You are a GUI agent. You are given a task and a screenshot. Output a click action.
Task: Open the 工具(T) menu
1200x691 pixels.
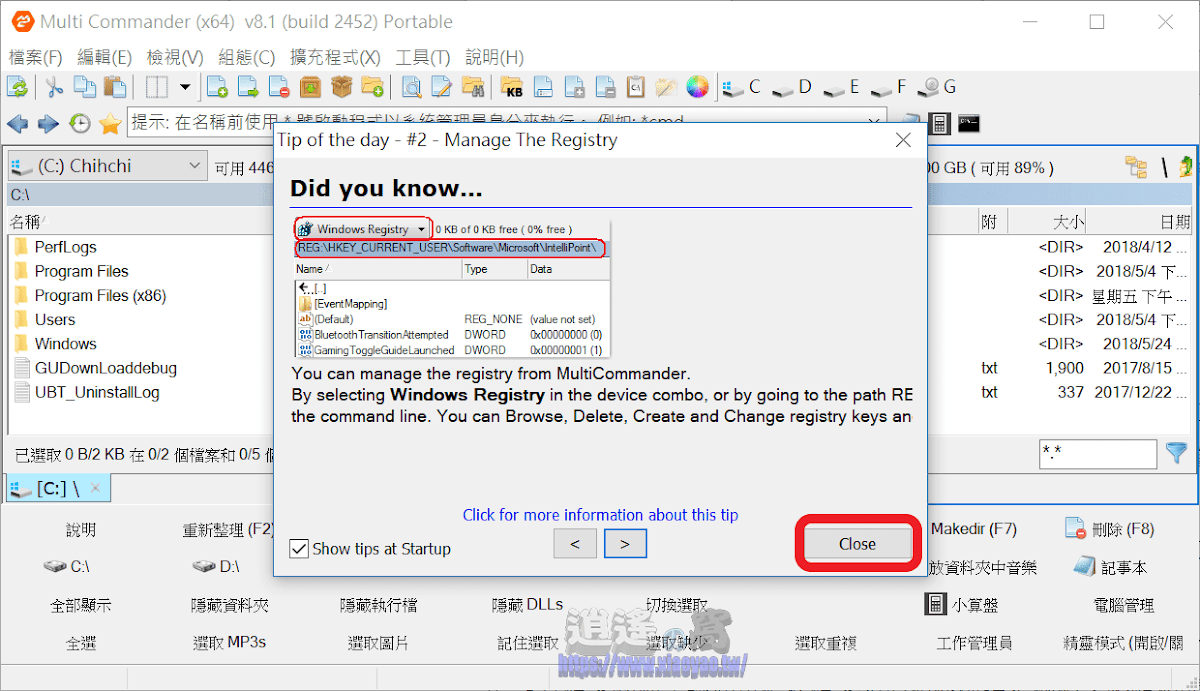point(423,57)
